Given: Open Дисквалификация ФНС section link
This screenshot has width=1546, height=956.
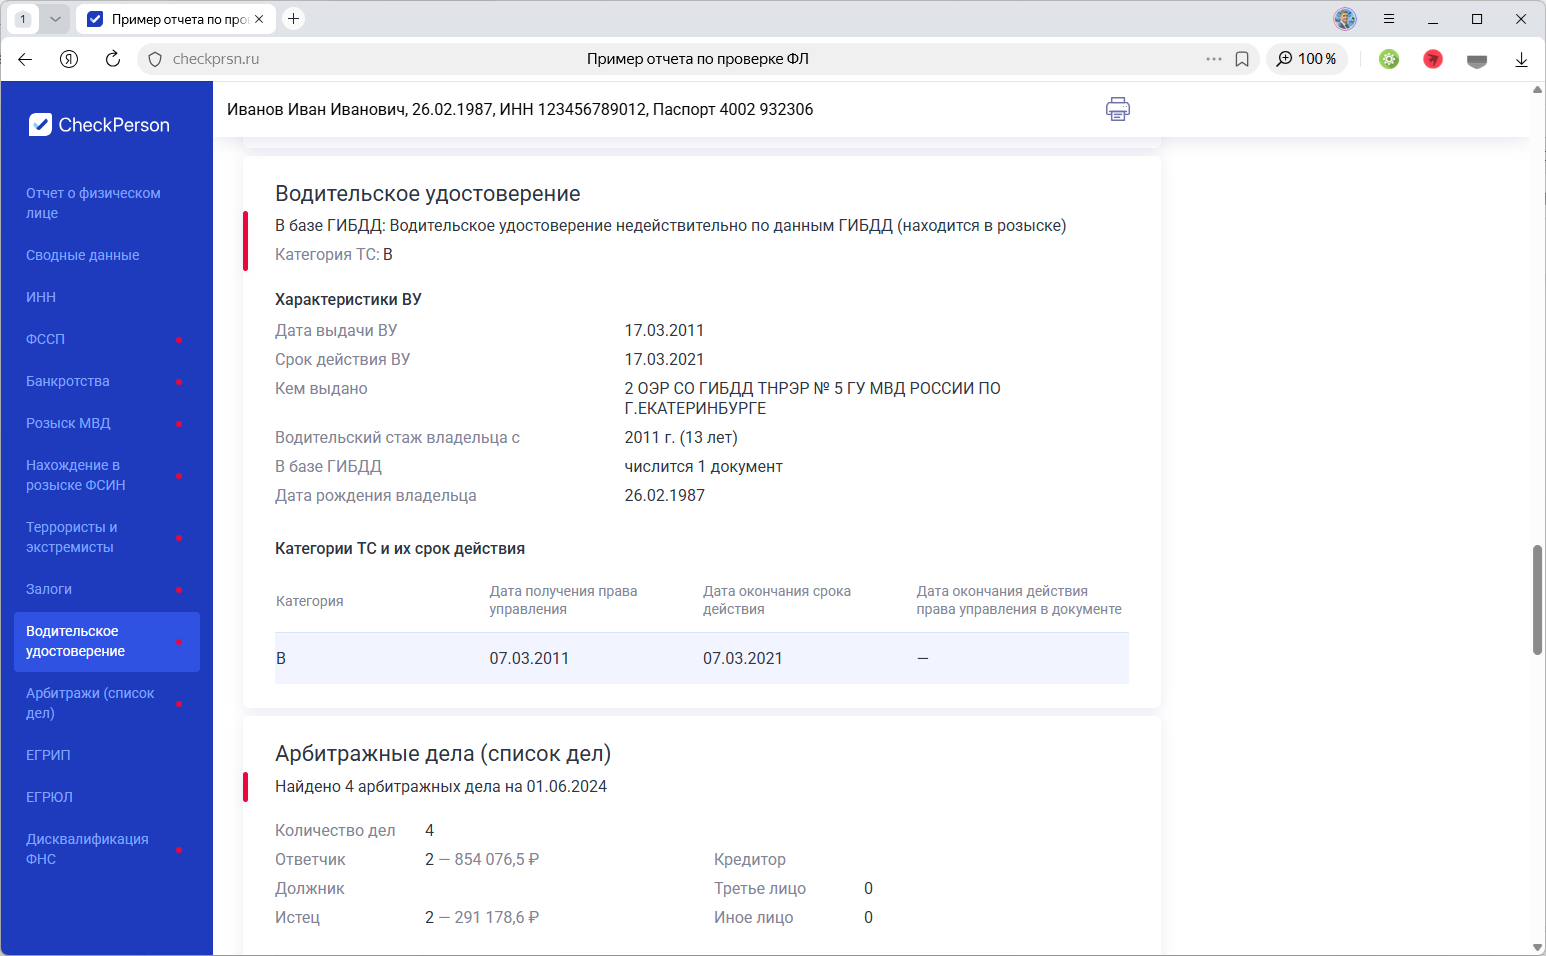Looking at the screenshot, I should [x=87, y=849].
